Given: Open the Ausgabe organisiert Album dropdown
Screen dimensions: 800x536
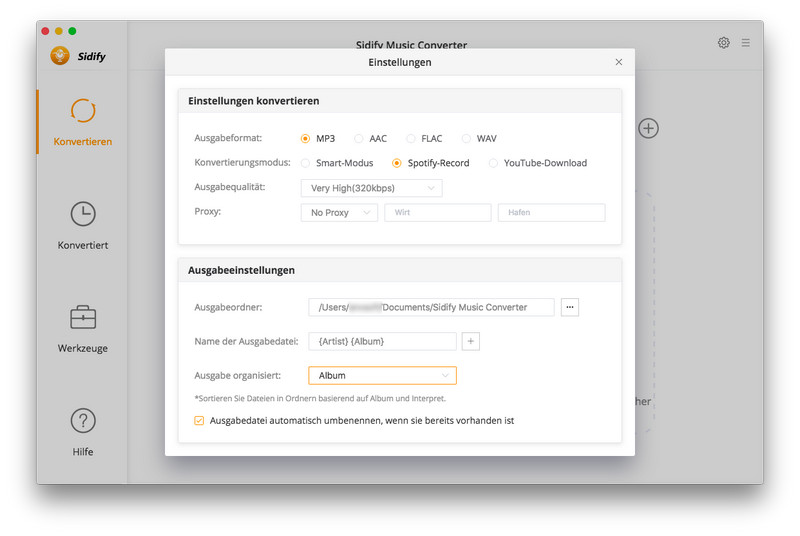Looking at the screenshot, I should click(382, 375).
